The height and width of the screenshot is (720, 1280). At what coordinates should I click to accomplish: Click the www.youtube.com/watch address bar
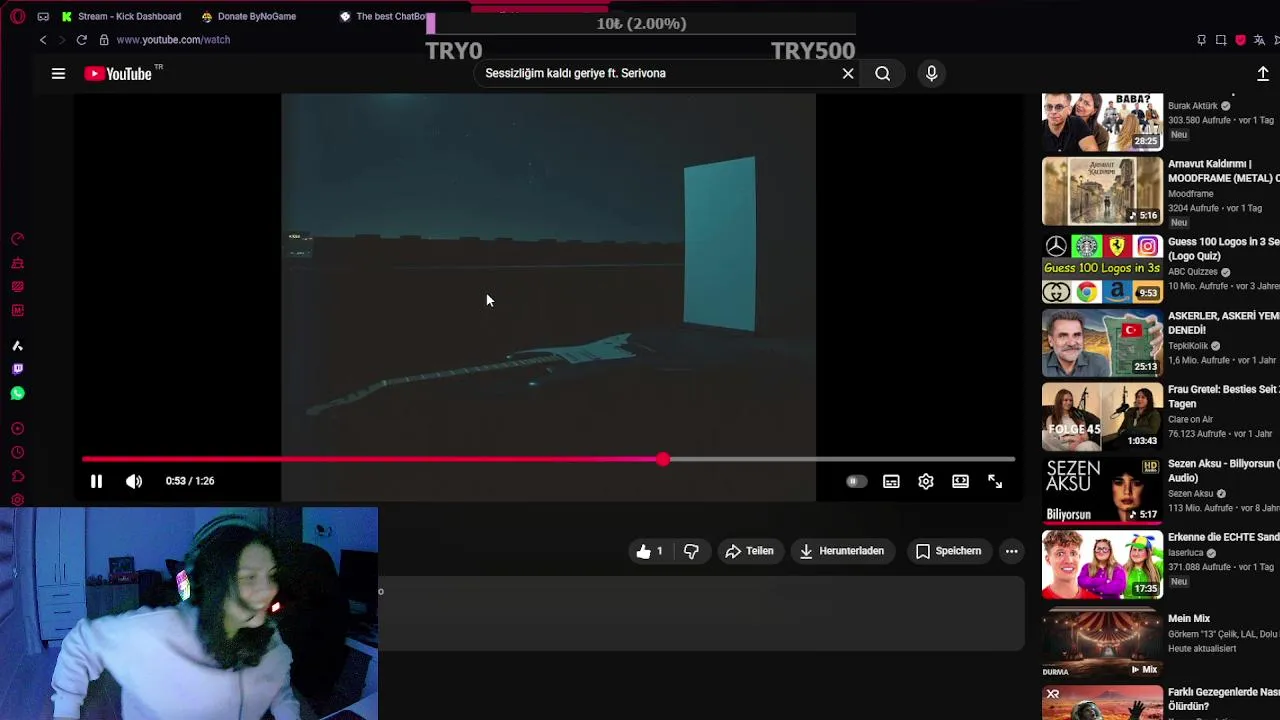[173, 40]
